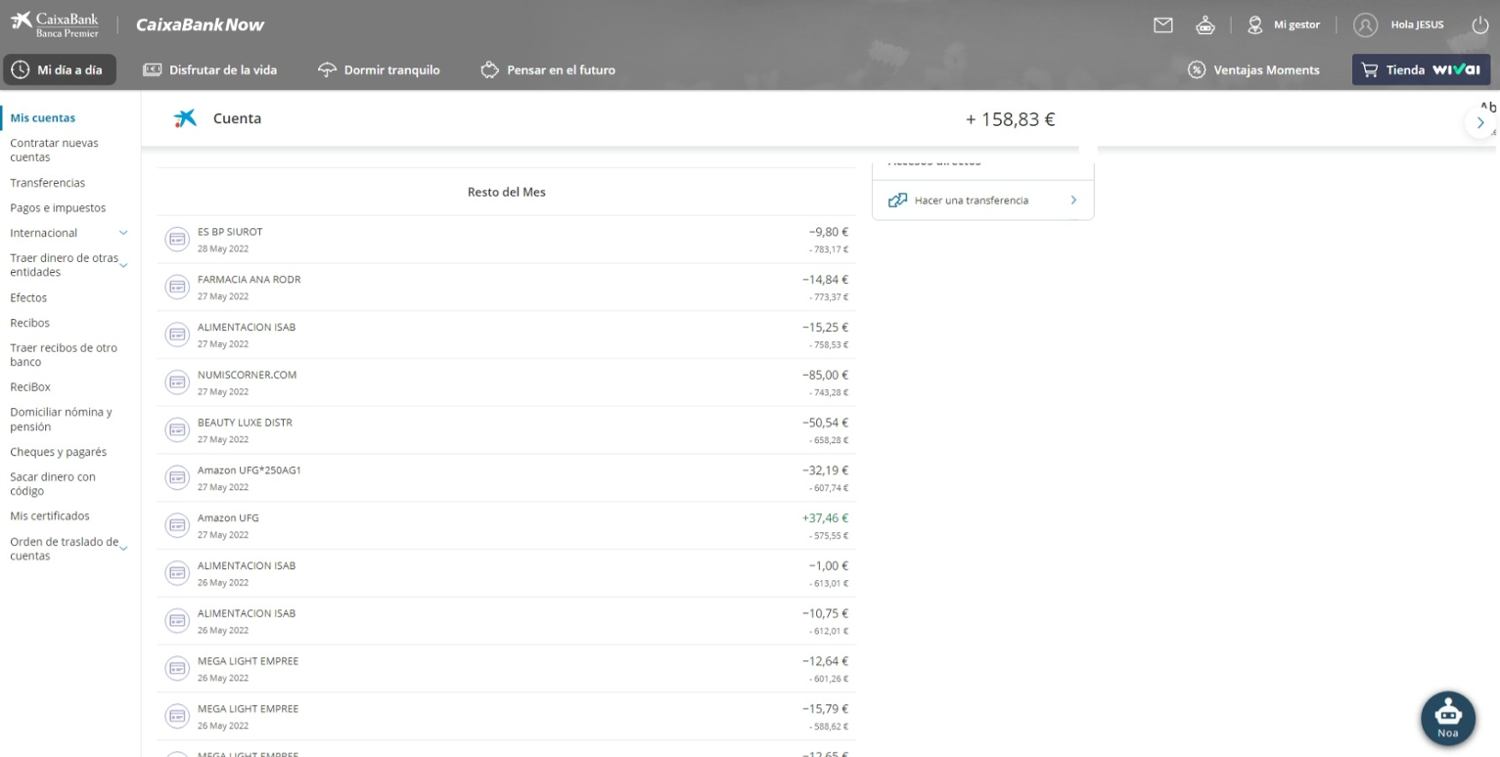Go to next account using right arrow

[x=1480, y=122]
